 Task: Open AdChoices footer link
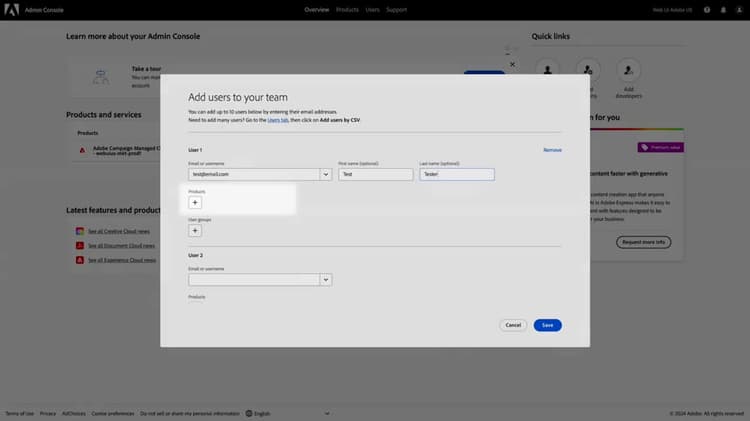coord(74,413)
